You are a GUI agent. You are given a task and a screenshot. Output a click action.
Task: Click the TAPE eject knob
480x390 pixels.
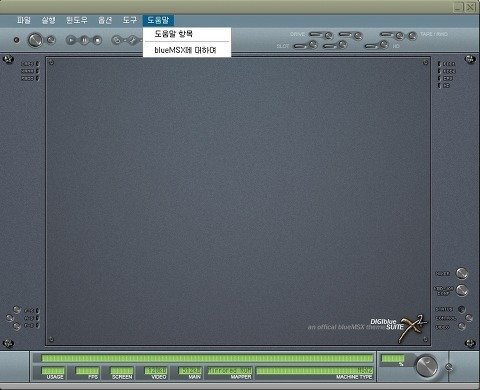pyautogui.click(x=400, y=35)
